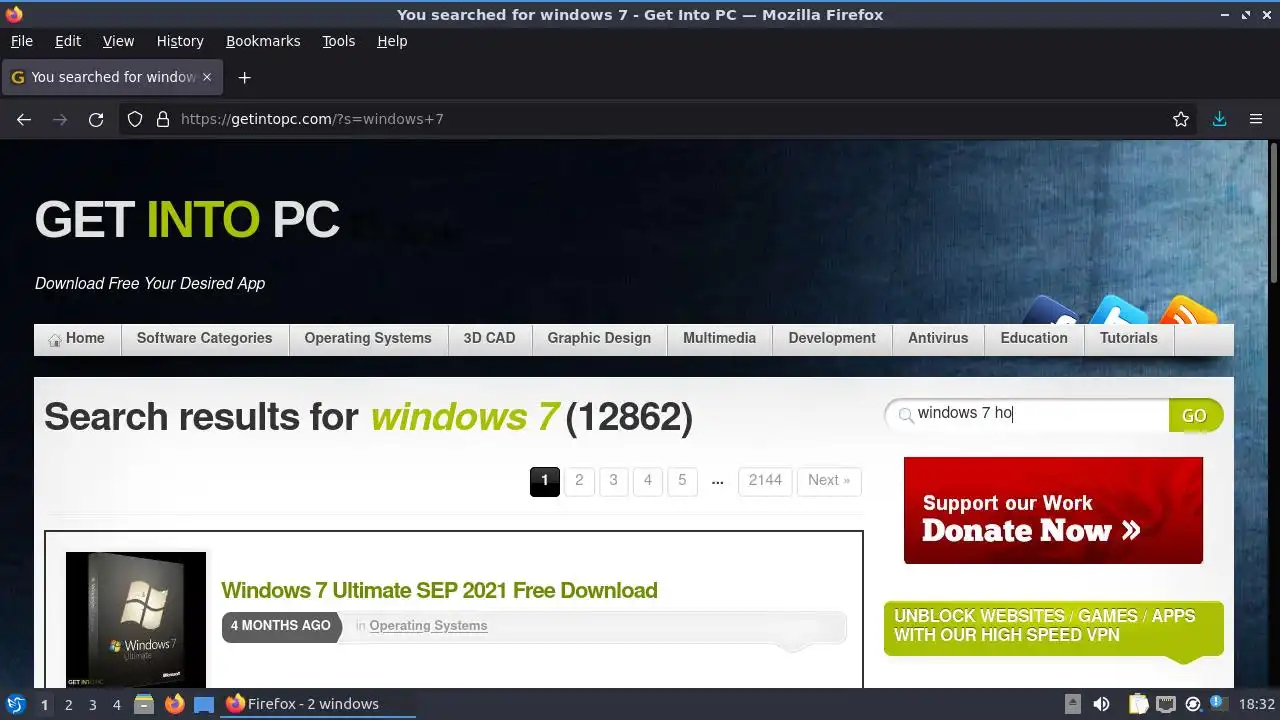Click the magnifier icon in search box
1280x720 pixels.
pos(906,415)
